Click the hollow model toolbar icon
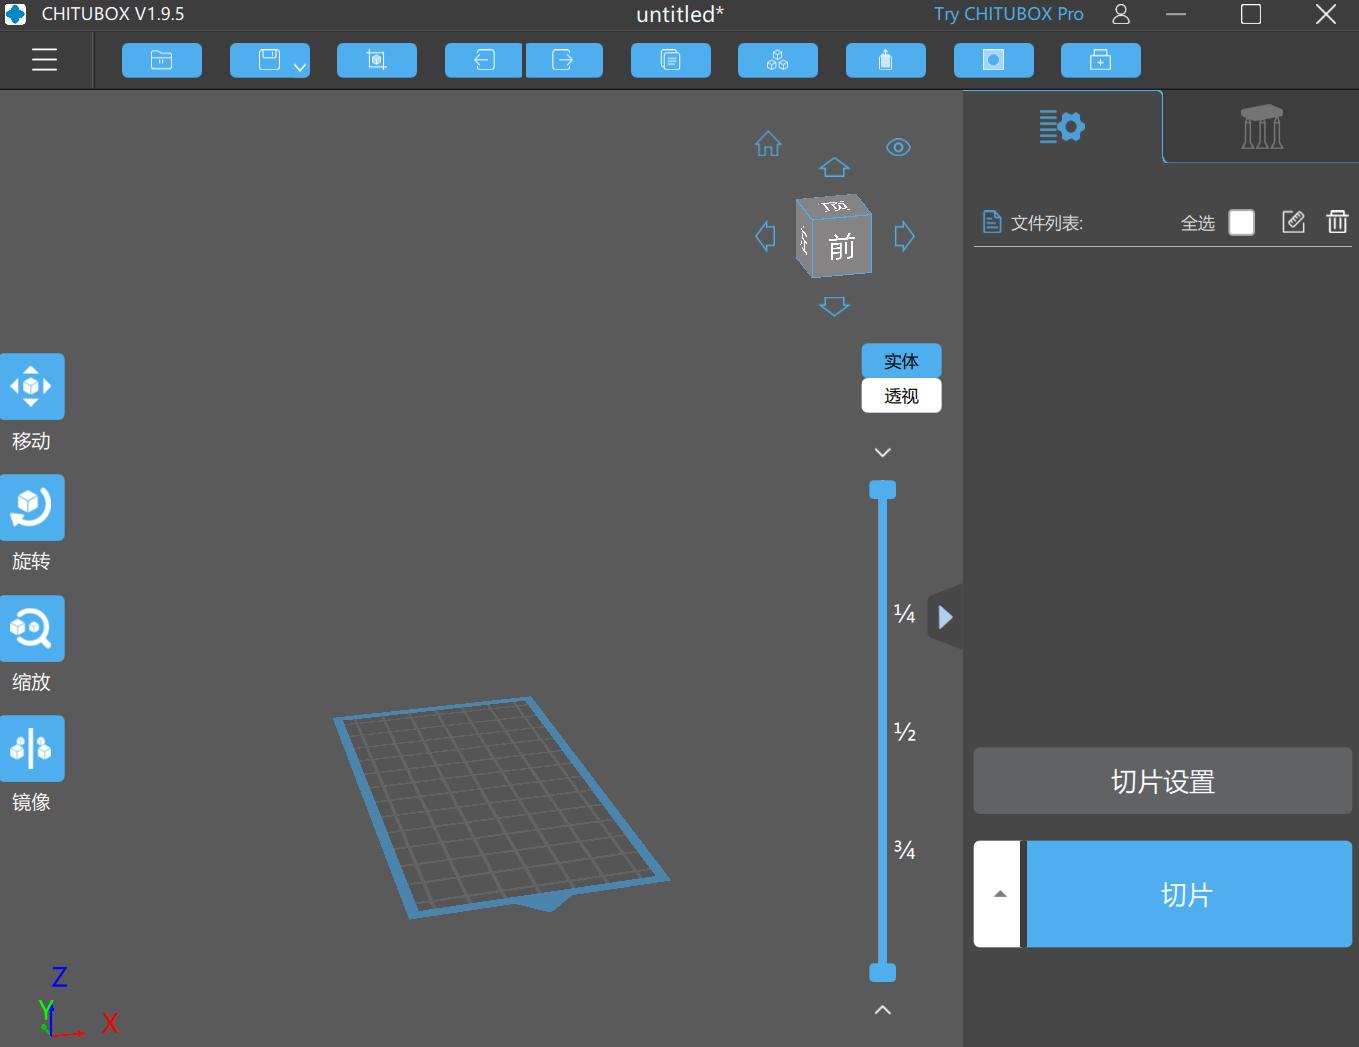The width and height of the screenshot is (1359, 1047). [x=885, y=60]
